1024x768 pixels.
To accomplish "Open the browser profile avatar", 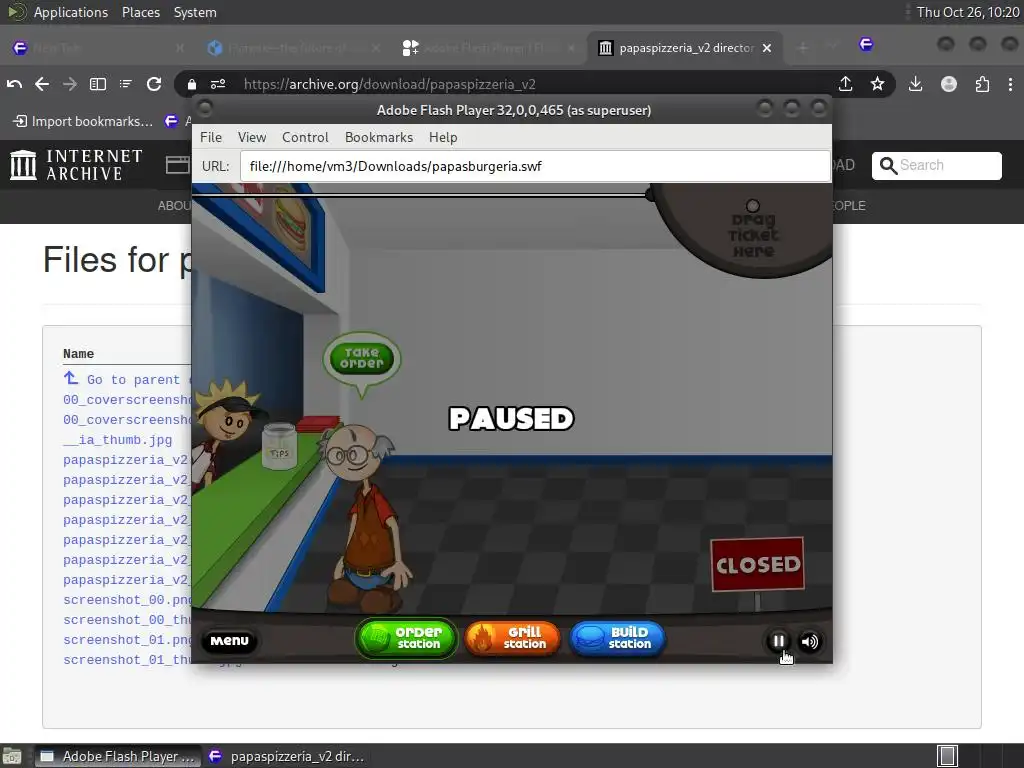I will (949, 84).
